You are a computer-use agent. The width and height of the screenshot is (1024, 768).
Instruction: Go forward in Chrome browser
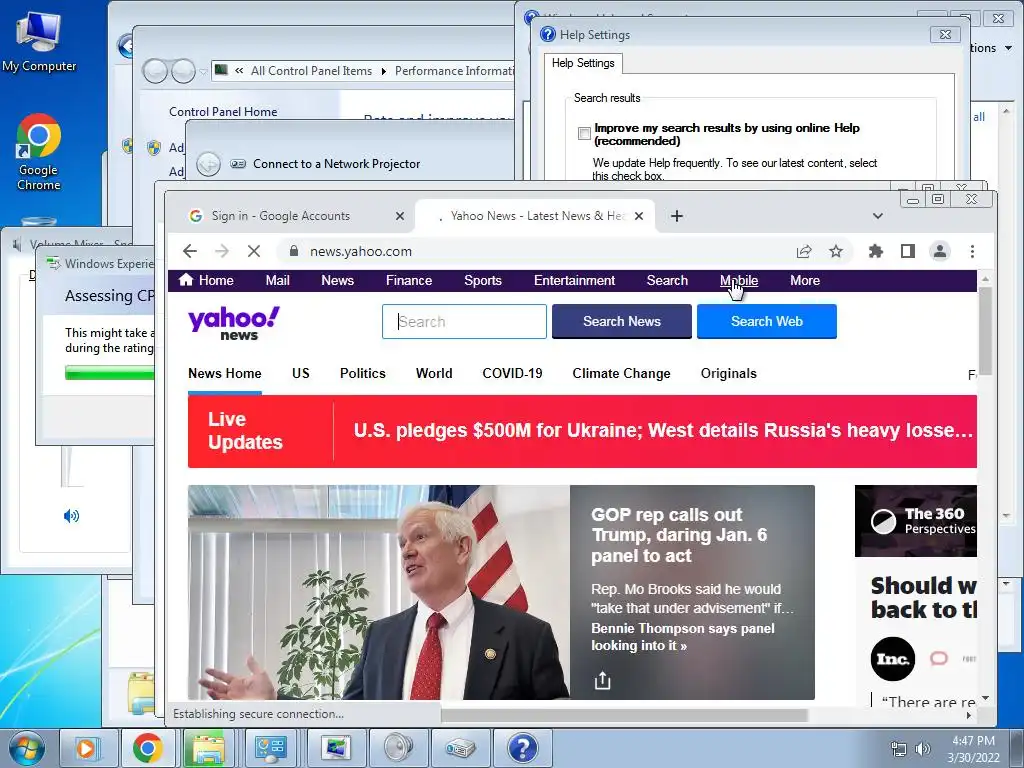(222, 251)
